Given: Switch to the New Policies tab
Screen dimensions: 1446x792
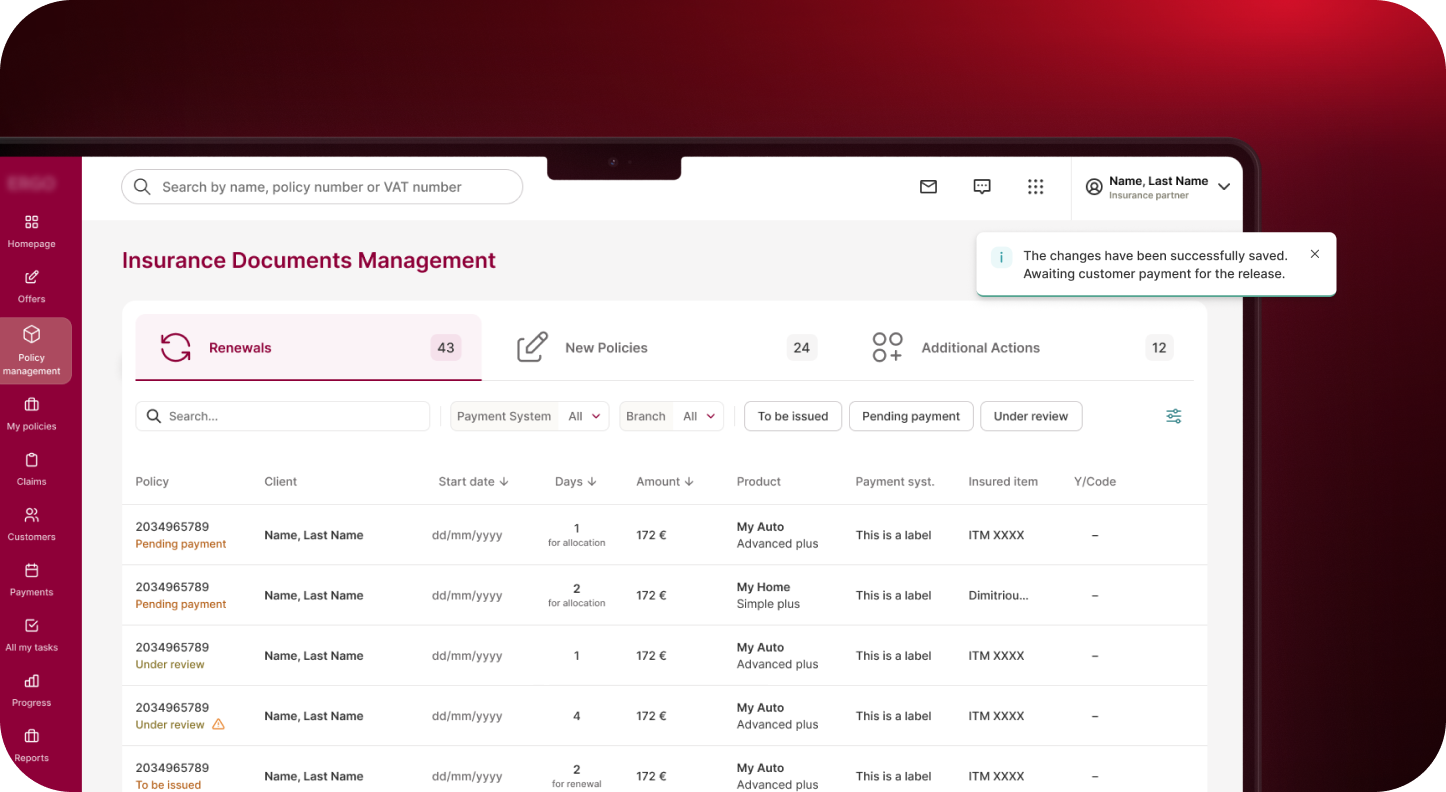Looking at the screenshot, I should pyautogui.click(x=605, y=348).
